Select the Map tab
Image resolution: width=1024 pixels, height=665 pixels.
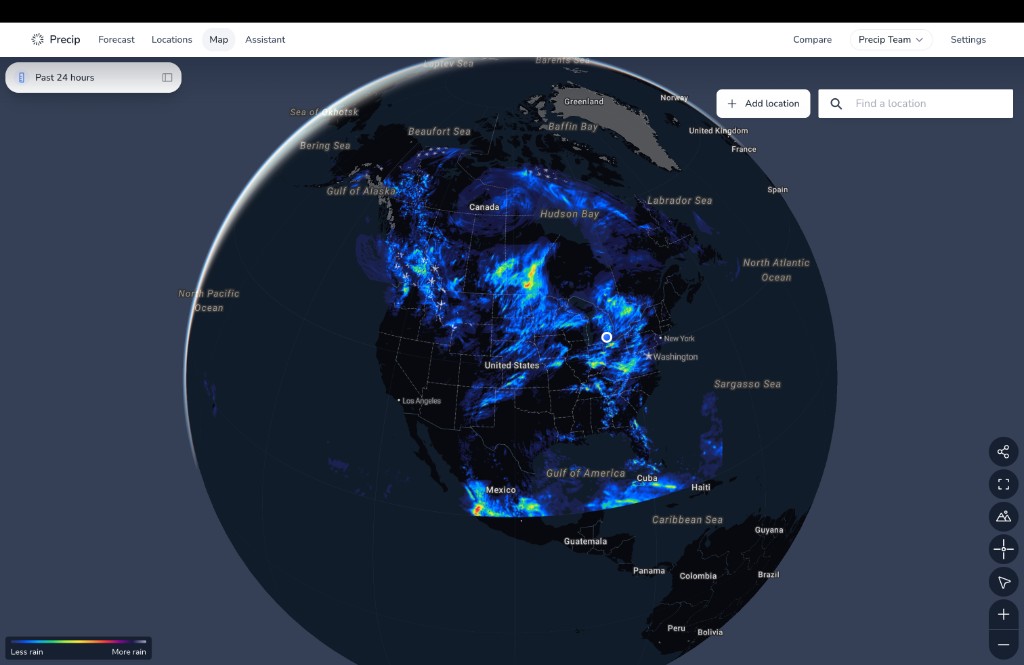click(219, 40)
